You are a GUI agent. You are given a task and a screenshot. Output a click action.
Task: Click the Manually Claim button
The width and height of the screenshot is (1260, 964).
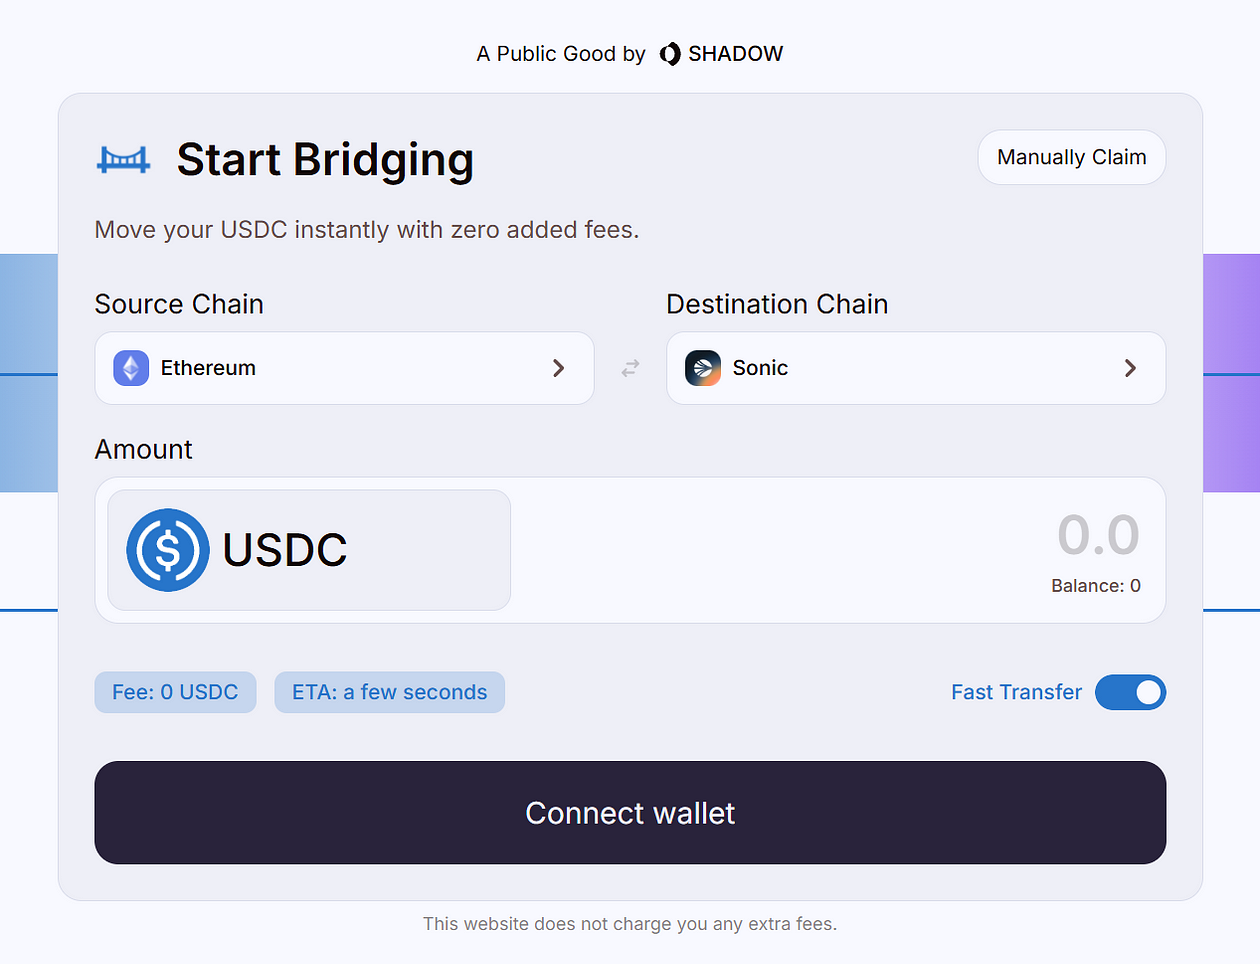coord(1071,157)
